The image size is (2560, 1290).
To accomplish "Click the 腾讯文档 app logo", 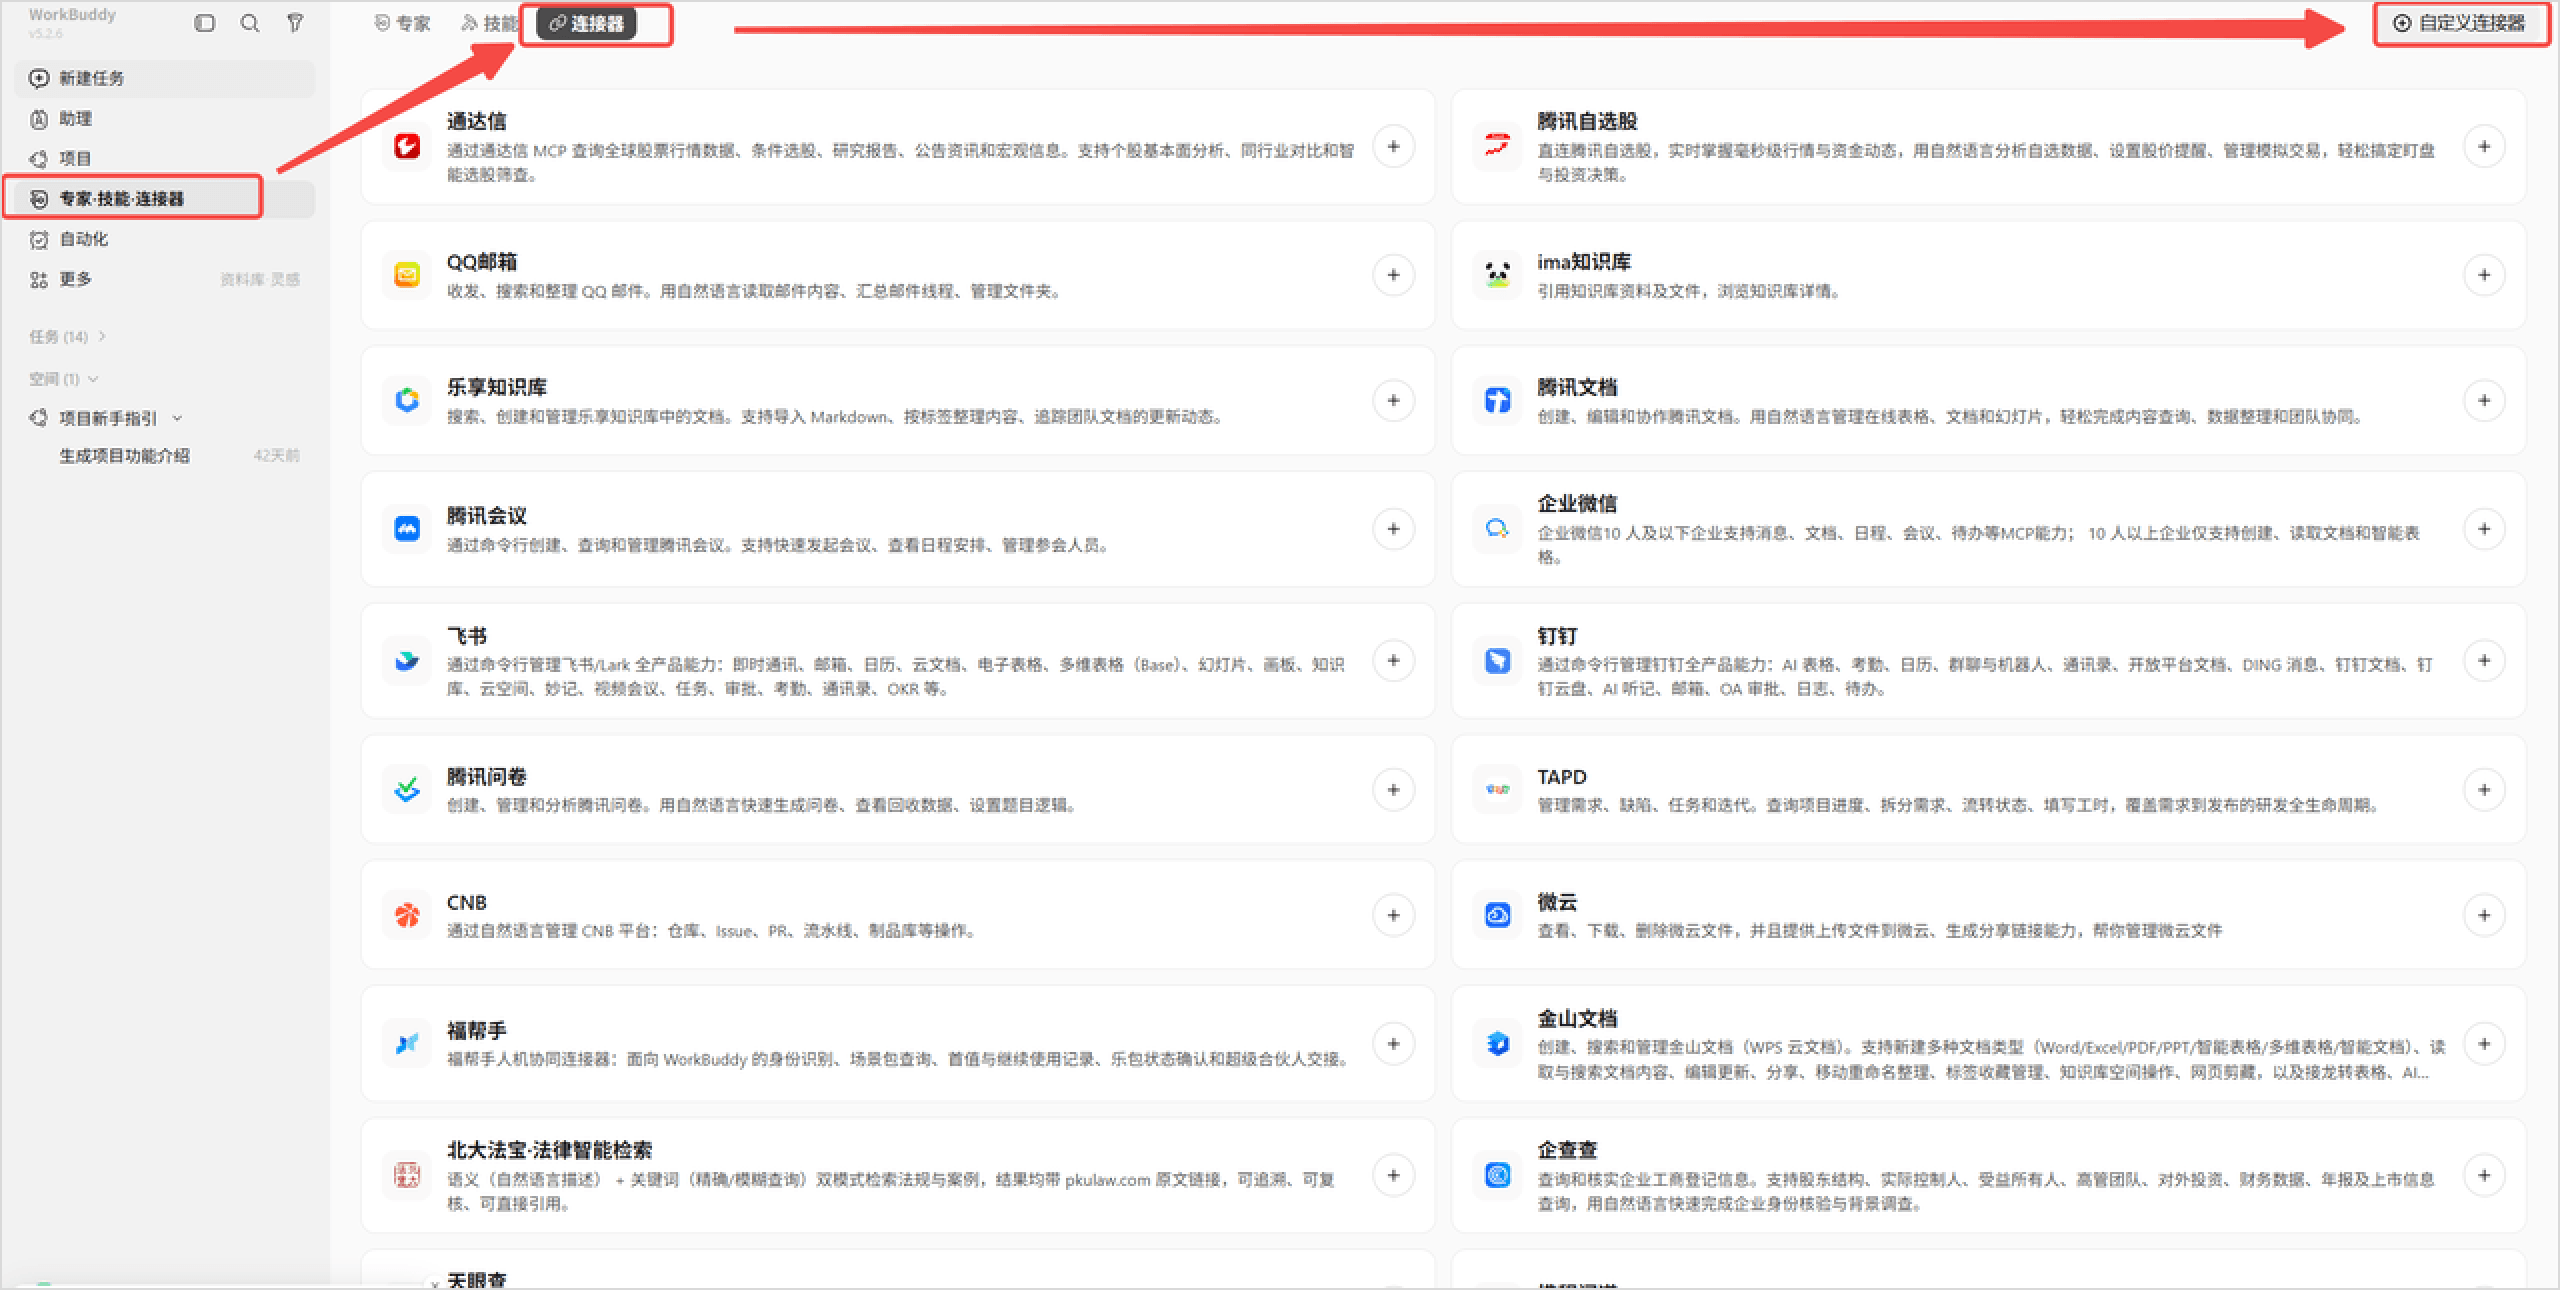I will pos(1497,401).
